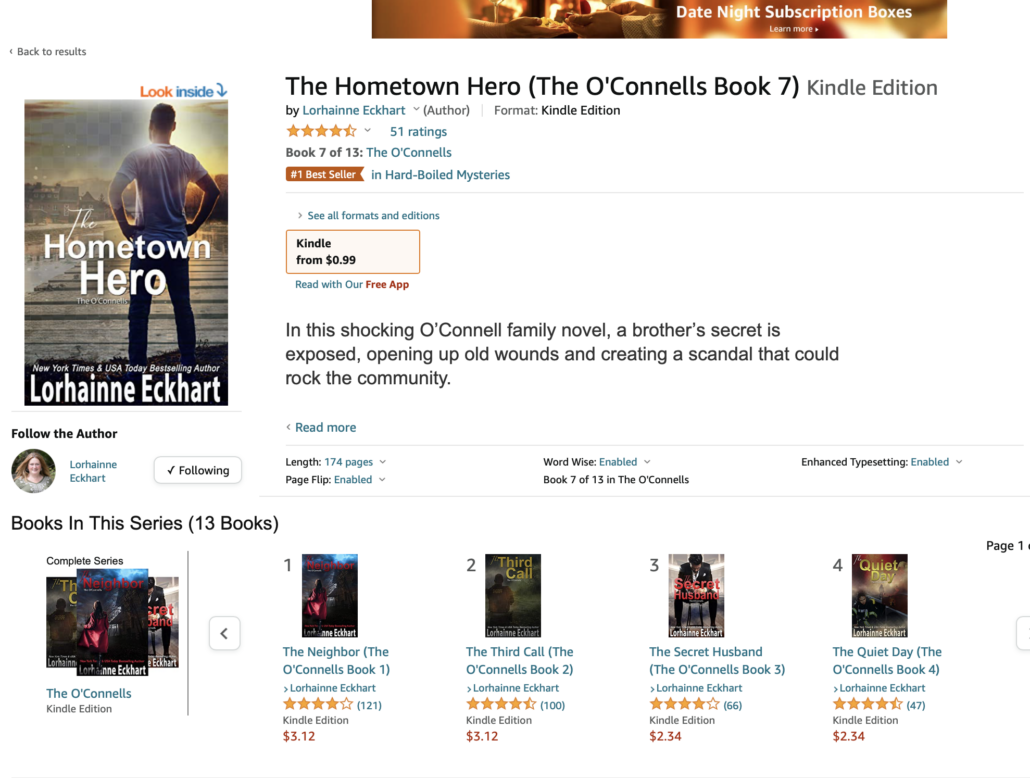The image size is (1030, 778).
Task: Toggle the Following author button
Action: point(198,470)
